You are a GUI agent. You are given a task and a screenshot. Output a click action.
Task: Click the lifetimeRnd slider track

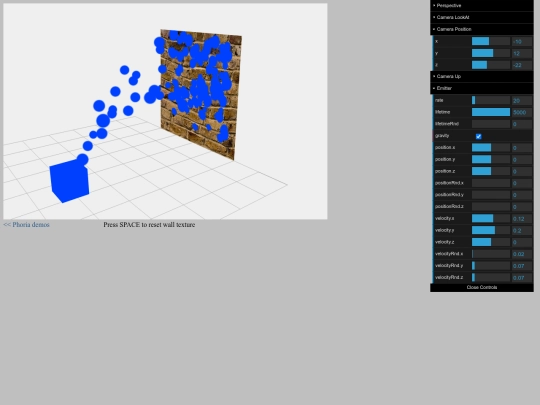491,124
